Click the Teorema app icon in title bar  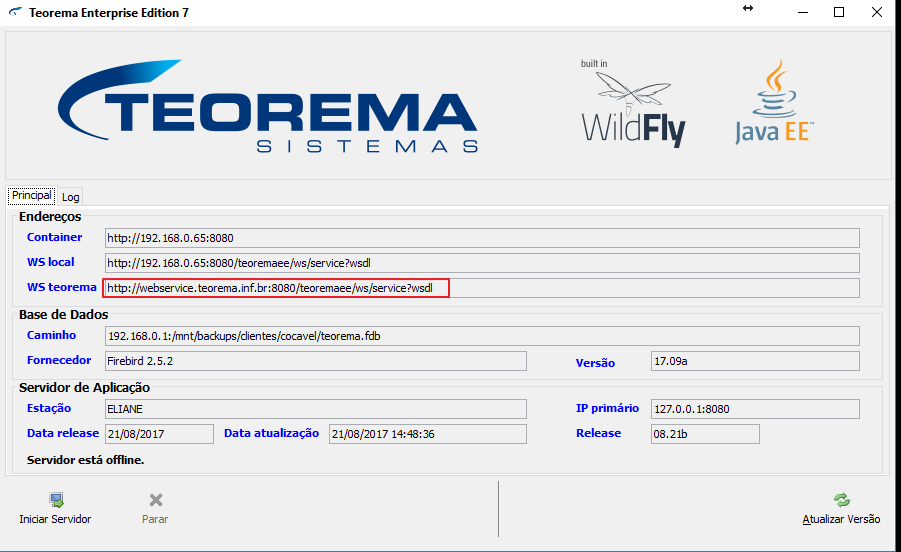coord(15,12)
